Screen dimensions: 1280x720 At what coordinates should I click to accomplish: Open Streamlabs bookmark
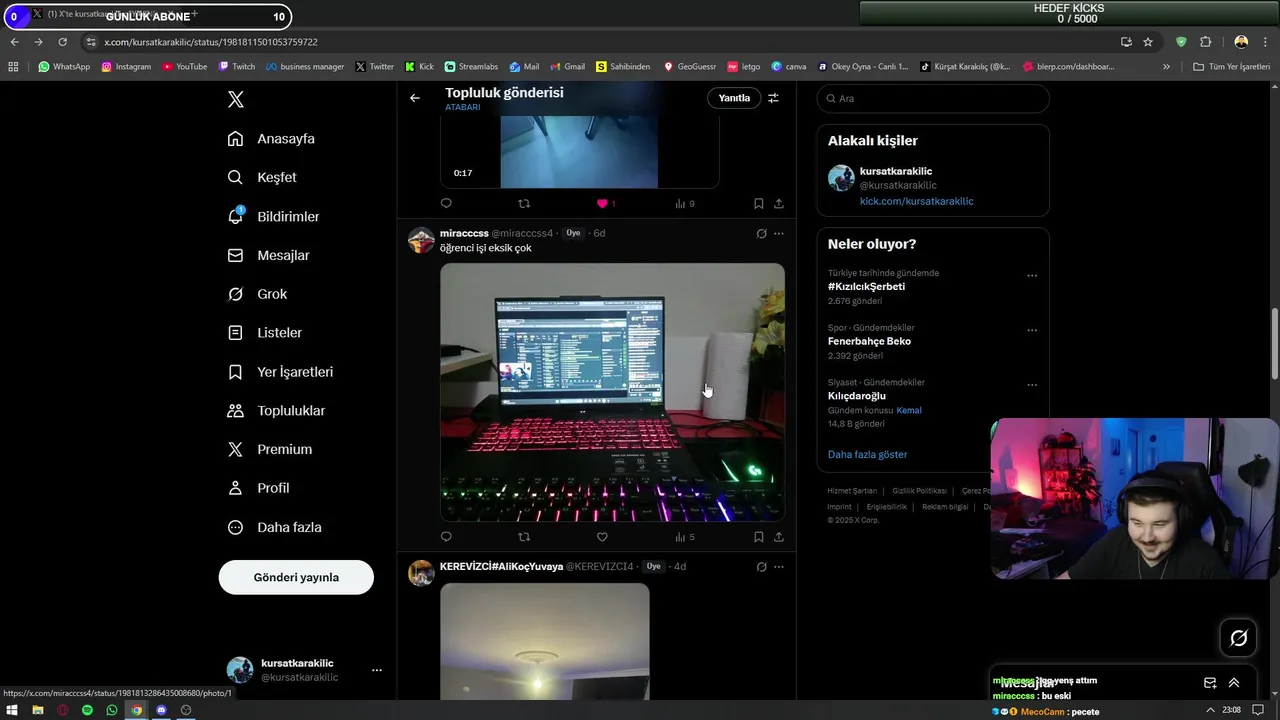click(471, 67)
